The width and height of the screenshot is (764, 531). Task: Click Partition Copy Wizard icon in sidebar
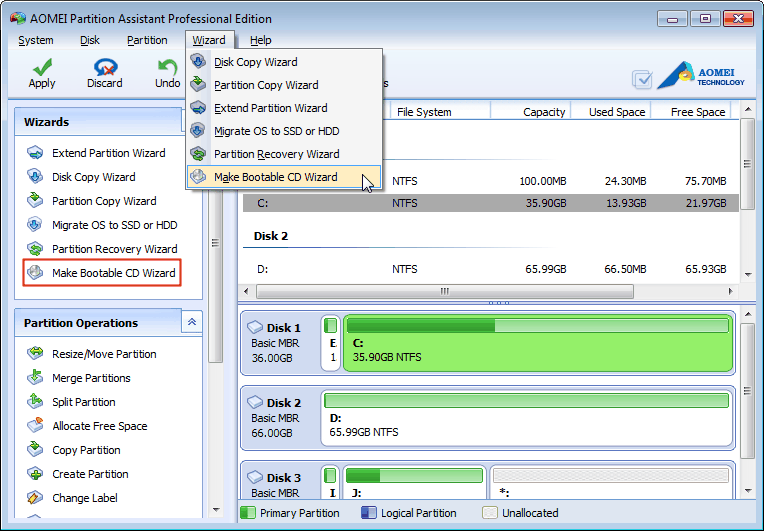pos(35,201)
